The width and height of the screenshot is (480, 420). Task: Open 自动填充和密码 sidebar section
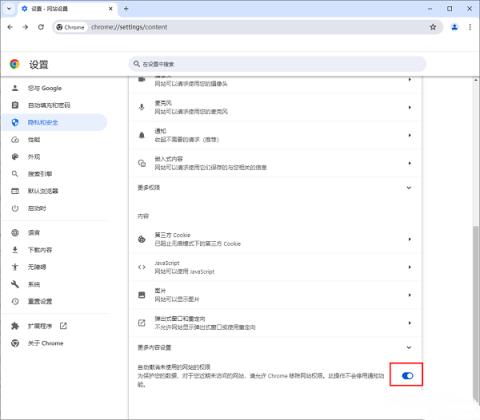tap(49, 105)
